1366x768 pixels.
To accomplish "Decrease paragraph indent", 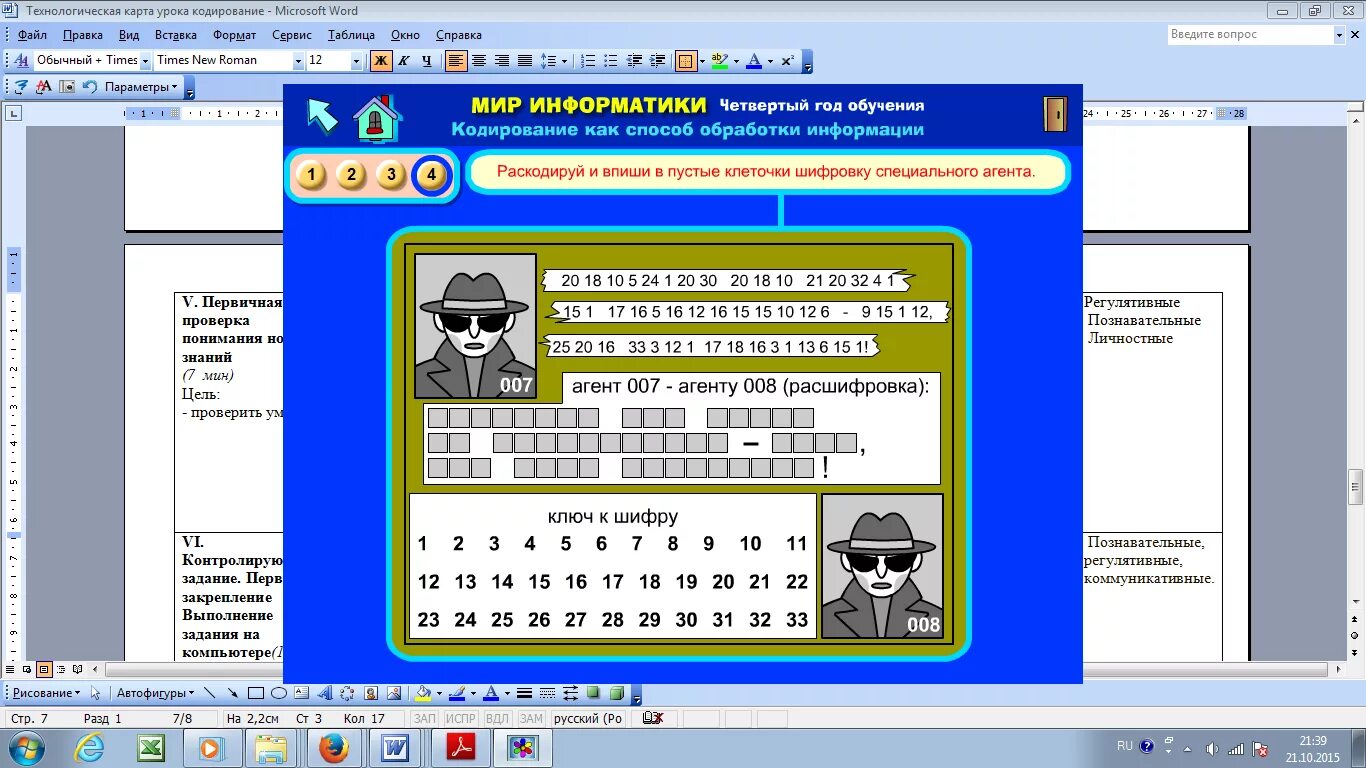I will (634, 61).
